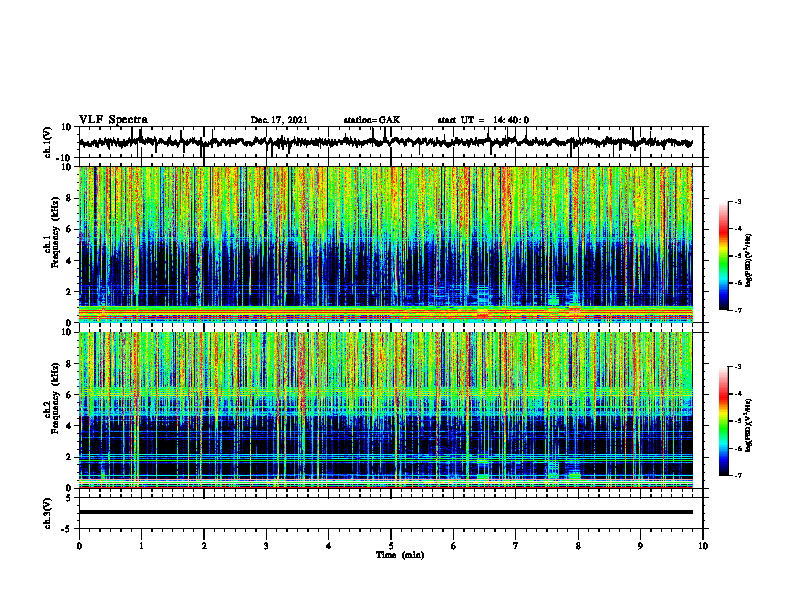The width and height of the screenshot is (792, 612).
Task: Click the "2" kHz tick on ch.1 spectrogram
Action: pos(70,292)
